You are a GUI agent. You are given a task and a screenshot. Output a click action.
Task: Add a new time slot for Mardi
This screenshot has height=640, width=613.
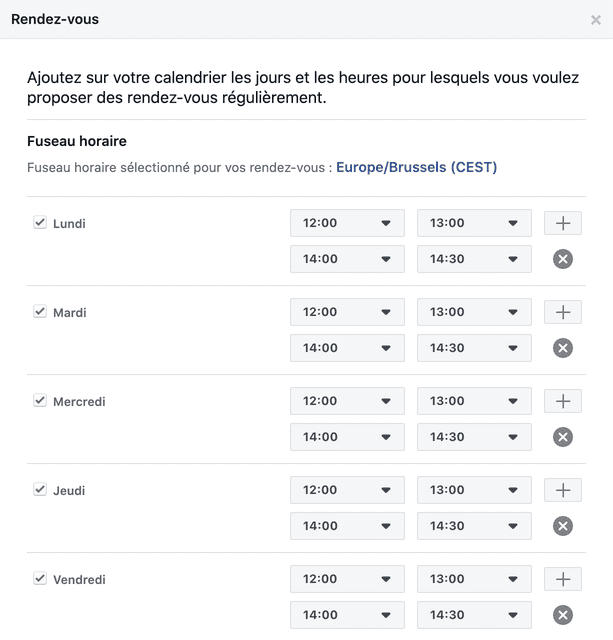(x=562, y=312)
